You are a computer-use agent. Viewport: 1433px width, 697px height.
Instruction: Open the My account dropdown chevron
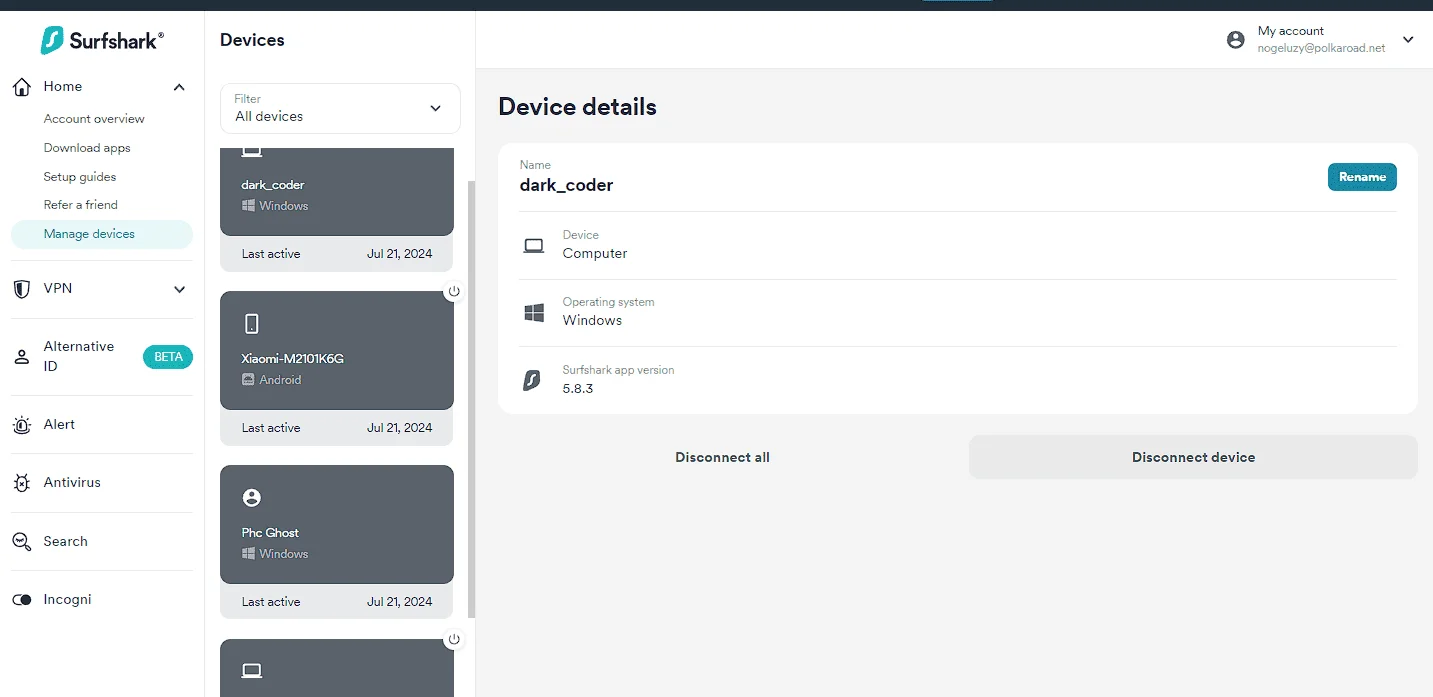[1408, 40]
